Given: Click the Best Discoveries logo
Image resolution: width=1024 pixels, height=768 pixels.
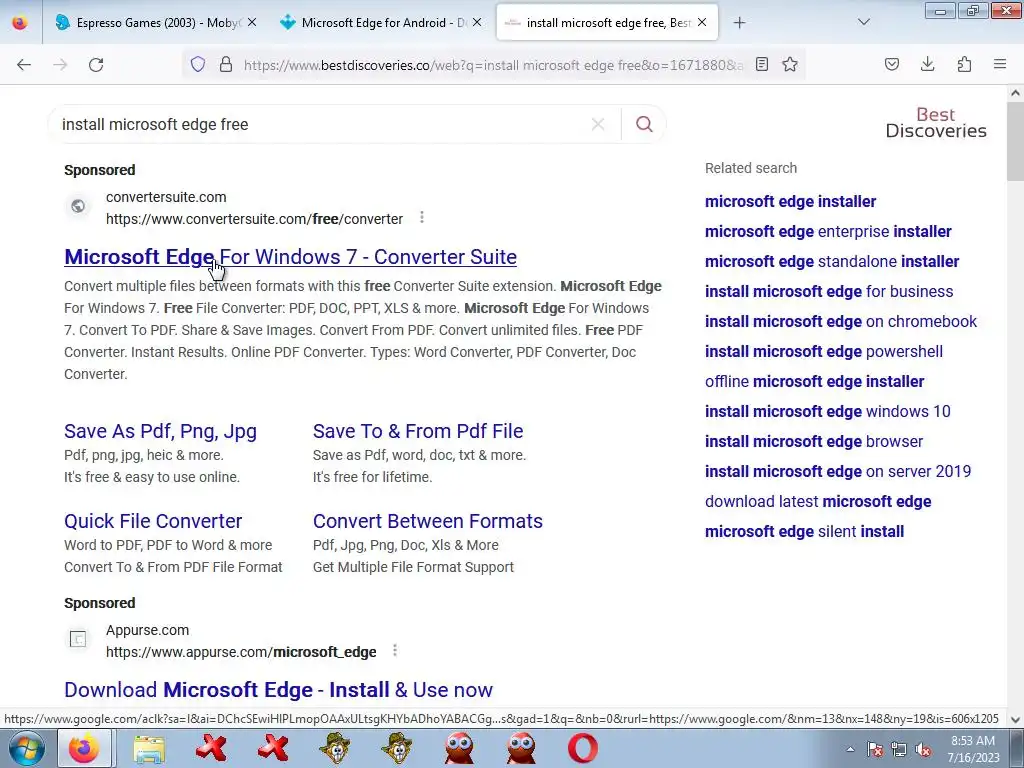Looking at the screenshot, I should (936, 123).
